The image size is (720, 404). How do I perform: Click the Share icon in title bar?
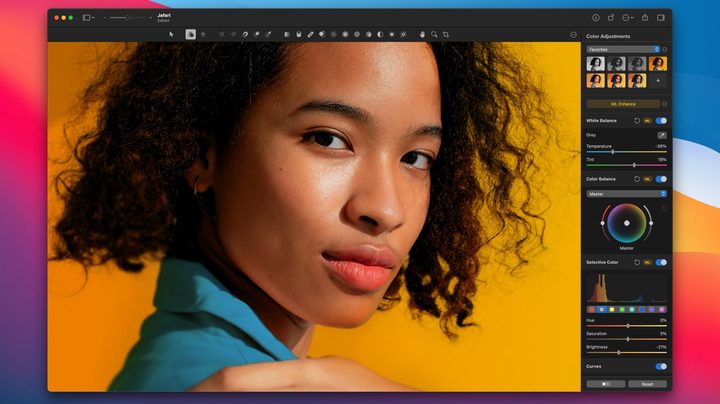coord(645,18)
